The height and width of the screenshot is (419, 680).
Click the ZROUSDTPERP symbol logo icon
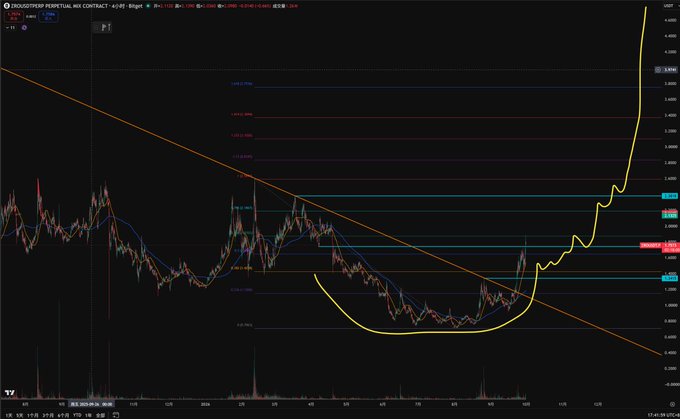(7, 6)
